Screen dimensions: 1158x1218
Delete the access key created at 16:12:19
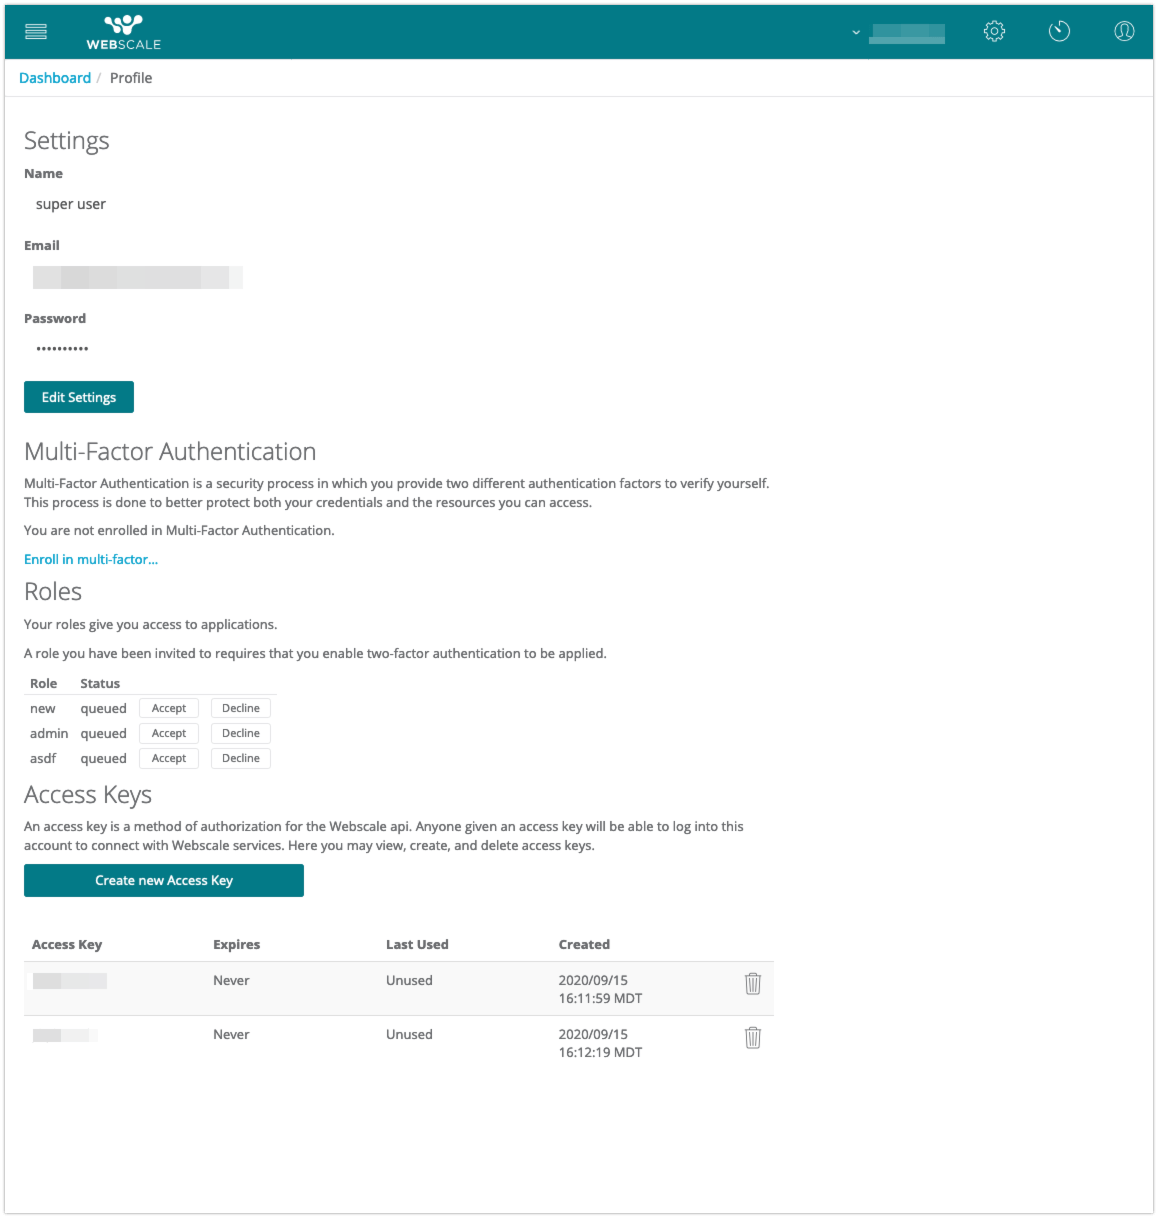click(x=753, y=1038)
